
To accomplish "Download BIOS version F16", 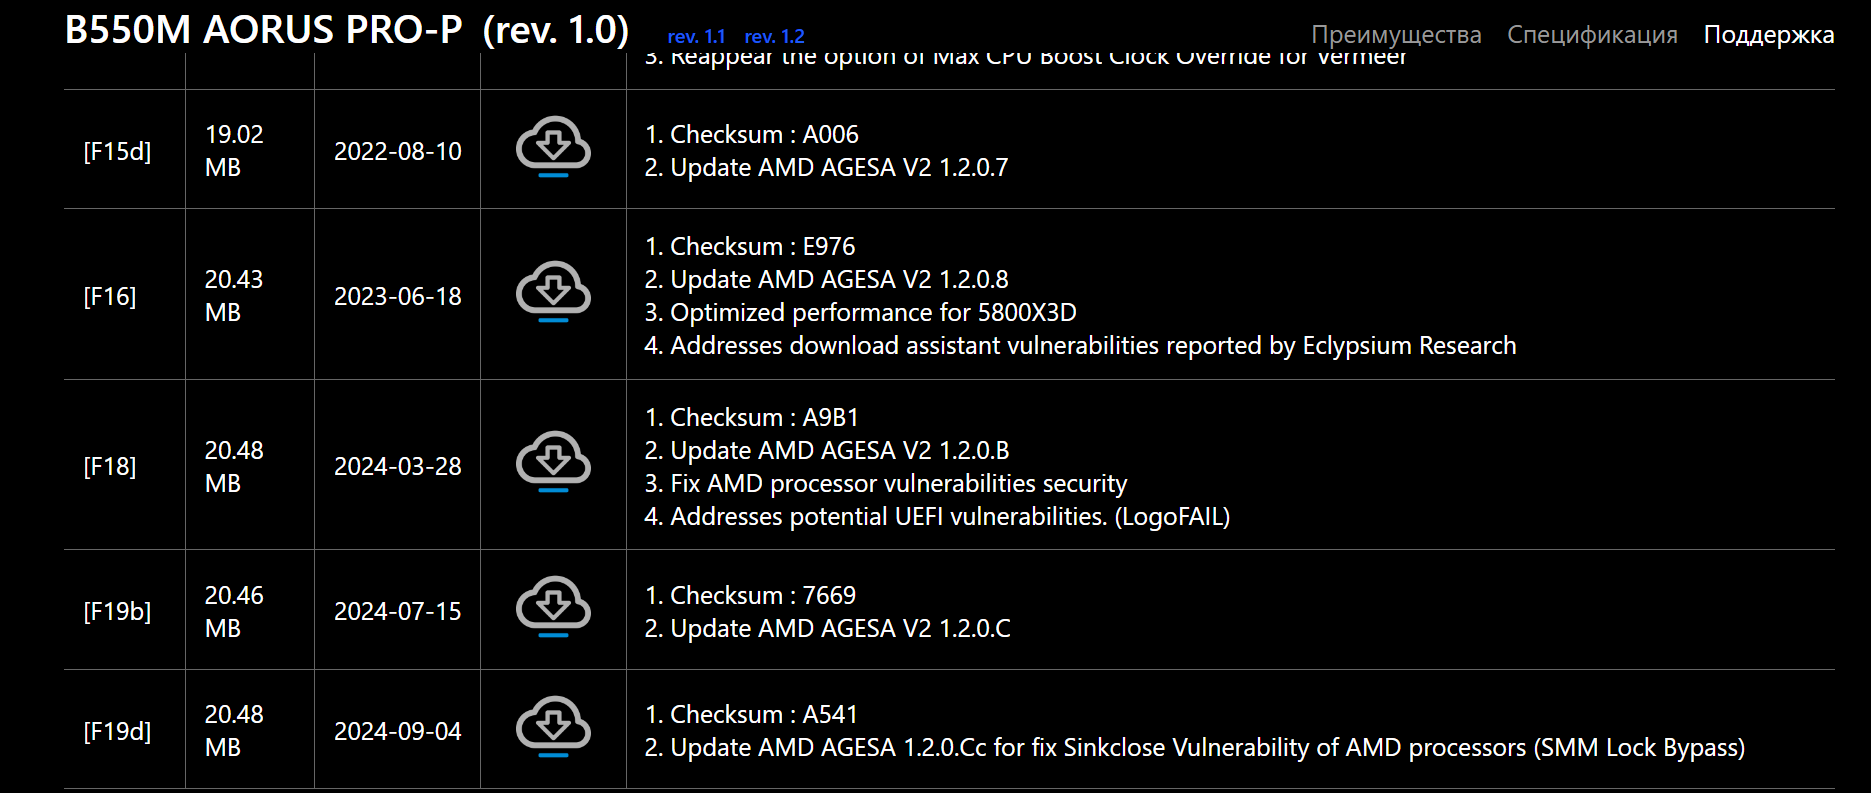I will point(553,291).
